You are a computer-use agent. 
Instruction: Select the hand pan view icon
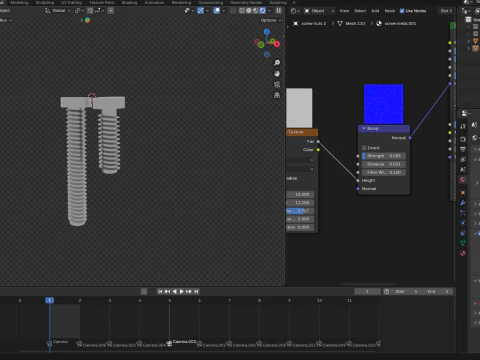click(x=277, y=74)
